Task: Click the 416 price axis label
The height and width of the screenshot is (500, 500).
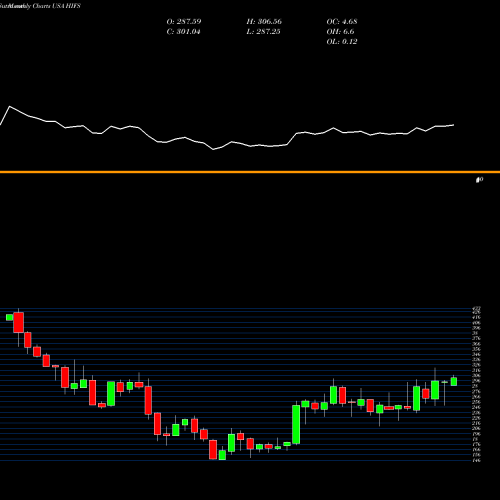Action: (x=476, y=318)
